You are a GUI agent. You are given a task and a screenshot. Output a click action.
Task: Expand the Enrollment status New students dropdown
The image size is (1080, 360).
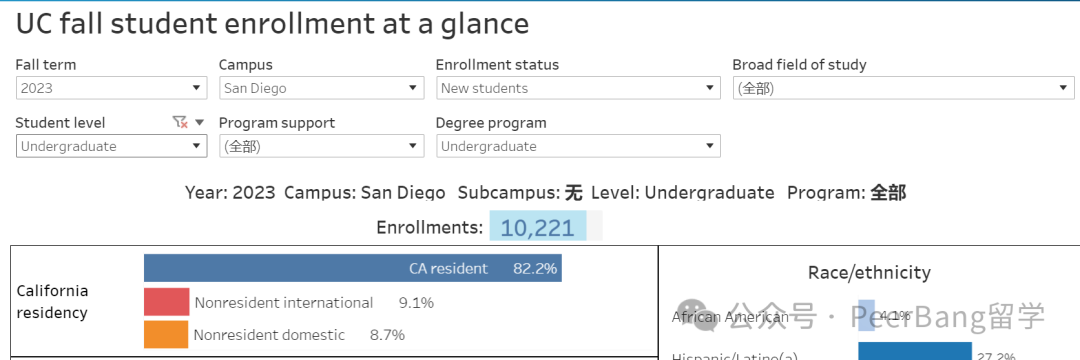pyautogui.click(x=579, y=88)
